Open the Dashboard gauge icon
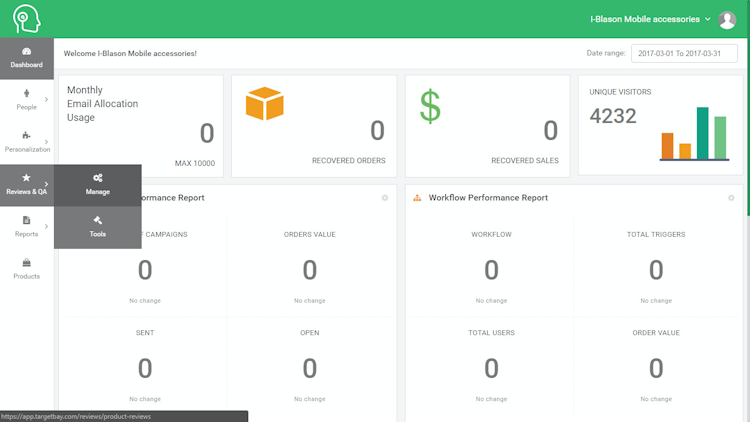 pyautogui.click(x=26, y=52)
